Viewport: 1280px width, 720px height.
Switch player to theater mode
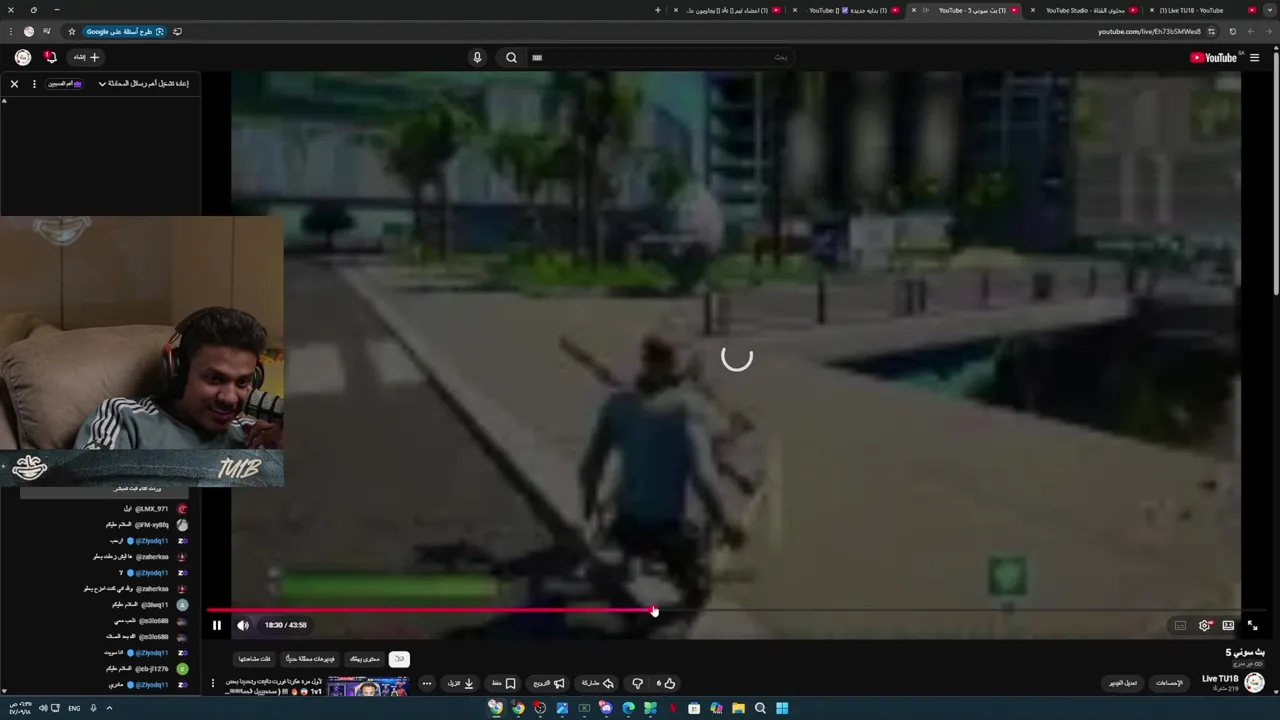point(1228,625)
